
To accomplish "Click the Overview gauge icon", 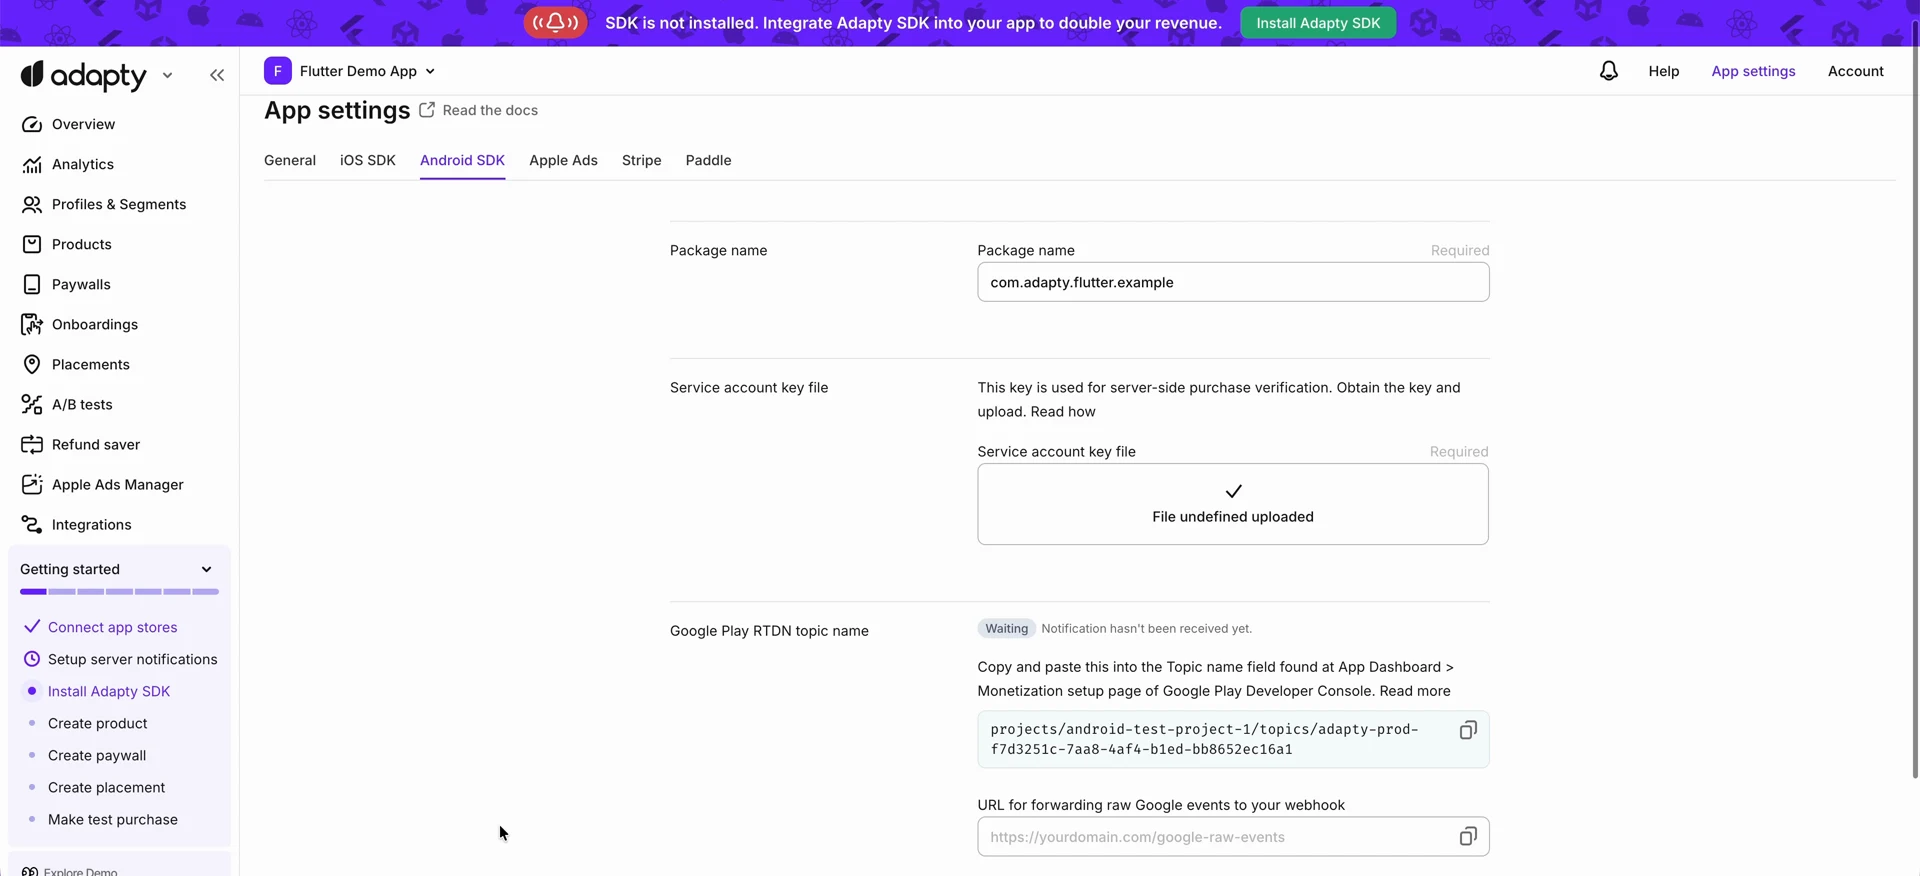I will pos(32,124).
